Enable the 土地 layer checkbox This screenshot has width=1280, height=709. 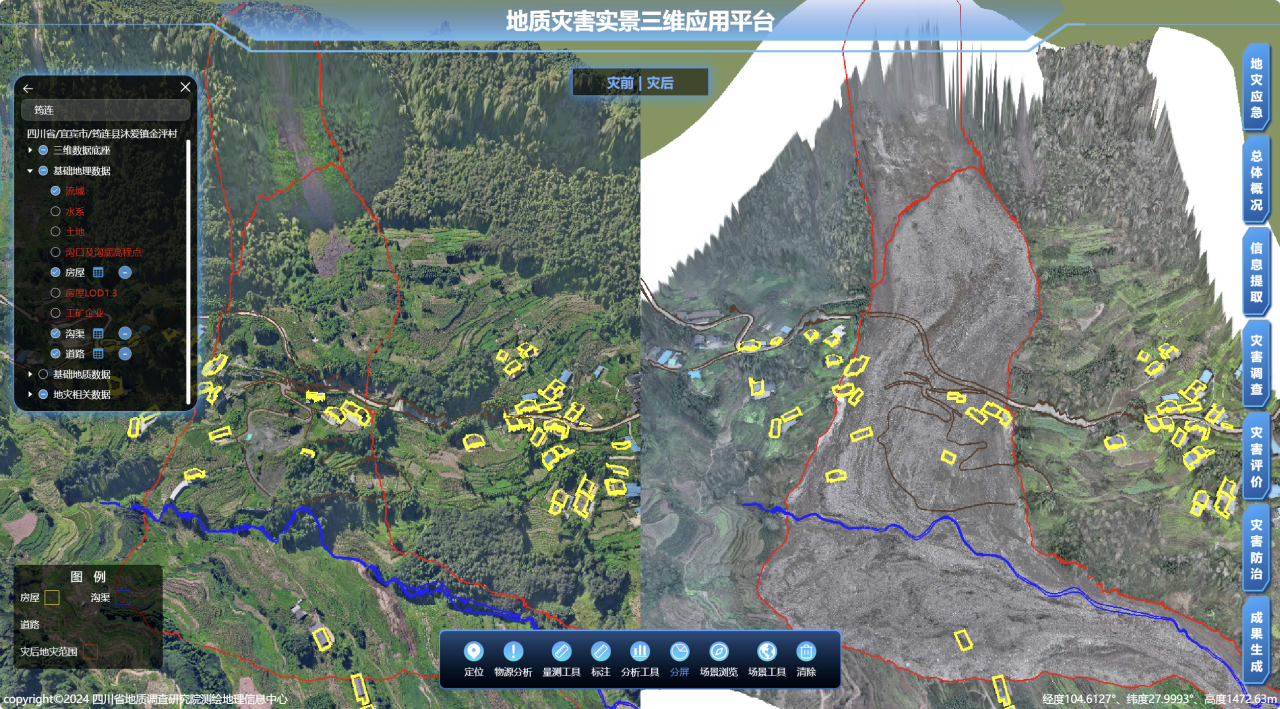coord(56,231)
